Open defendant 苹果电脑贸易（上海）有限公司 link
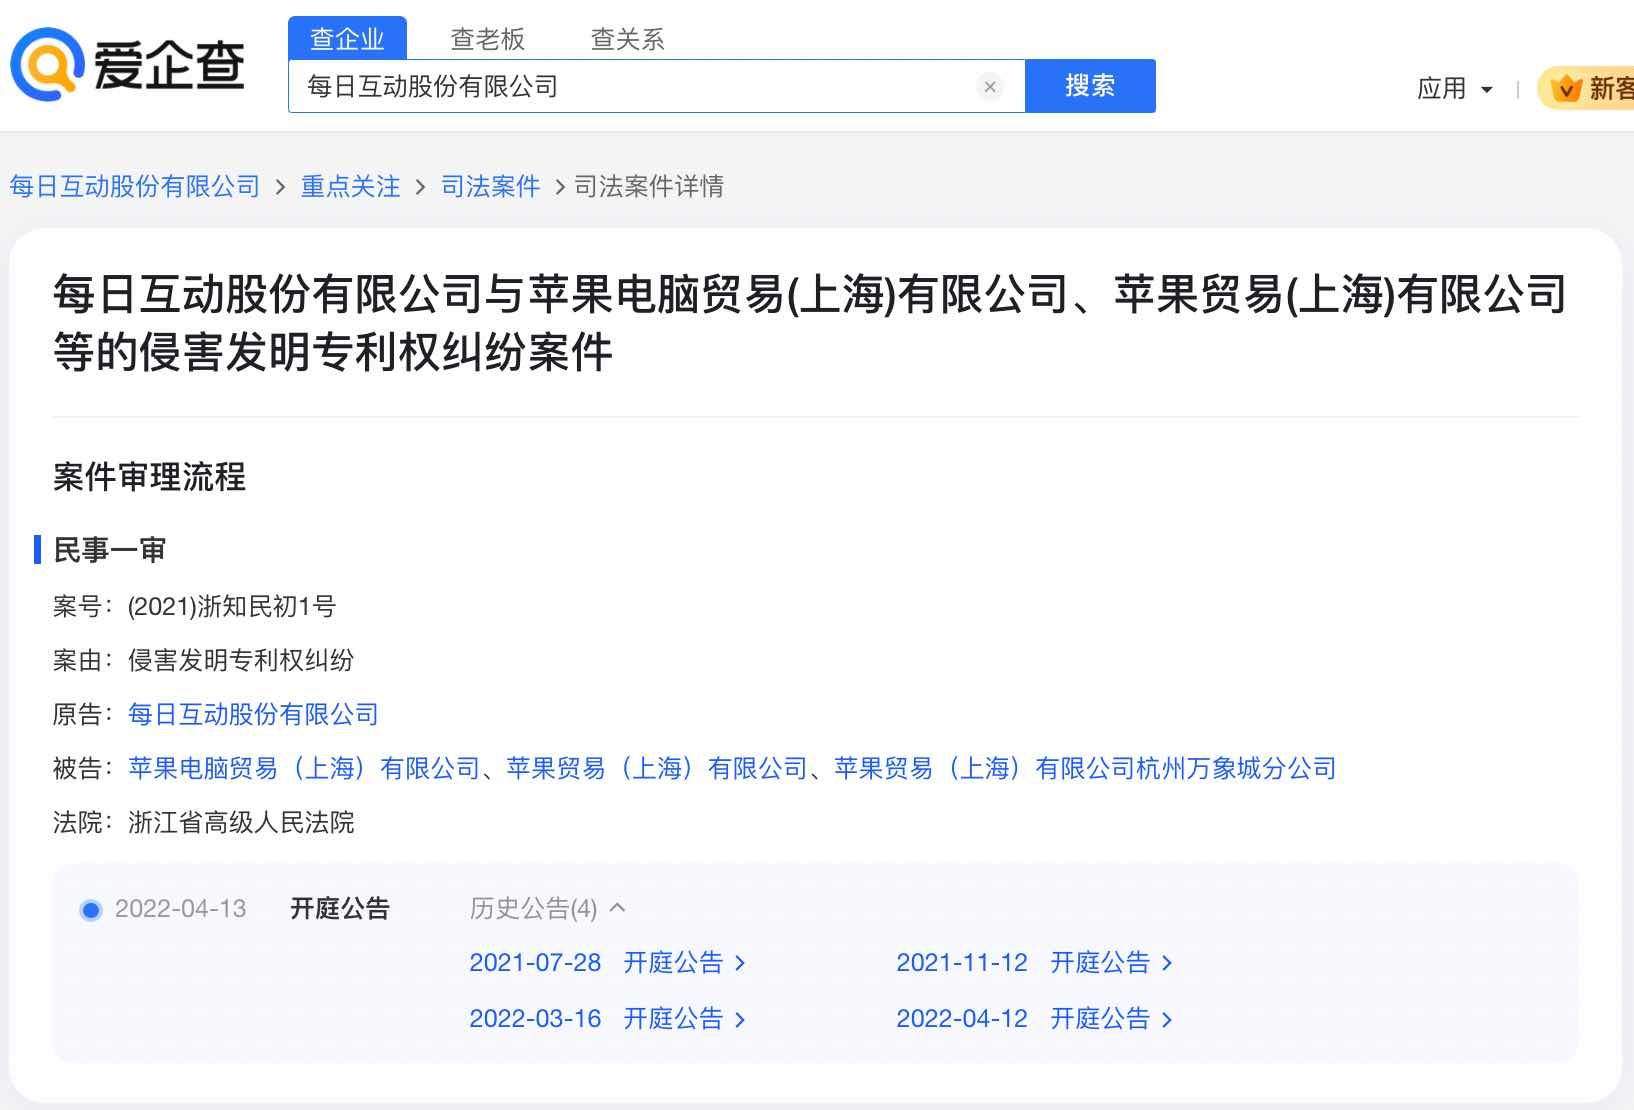The width and height of the screenshot is (1634, 1110). coord(304,768)
